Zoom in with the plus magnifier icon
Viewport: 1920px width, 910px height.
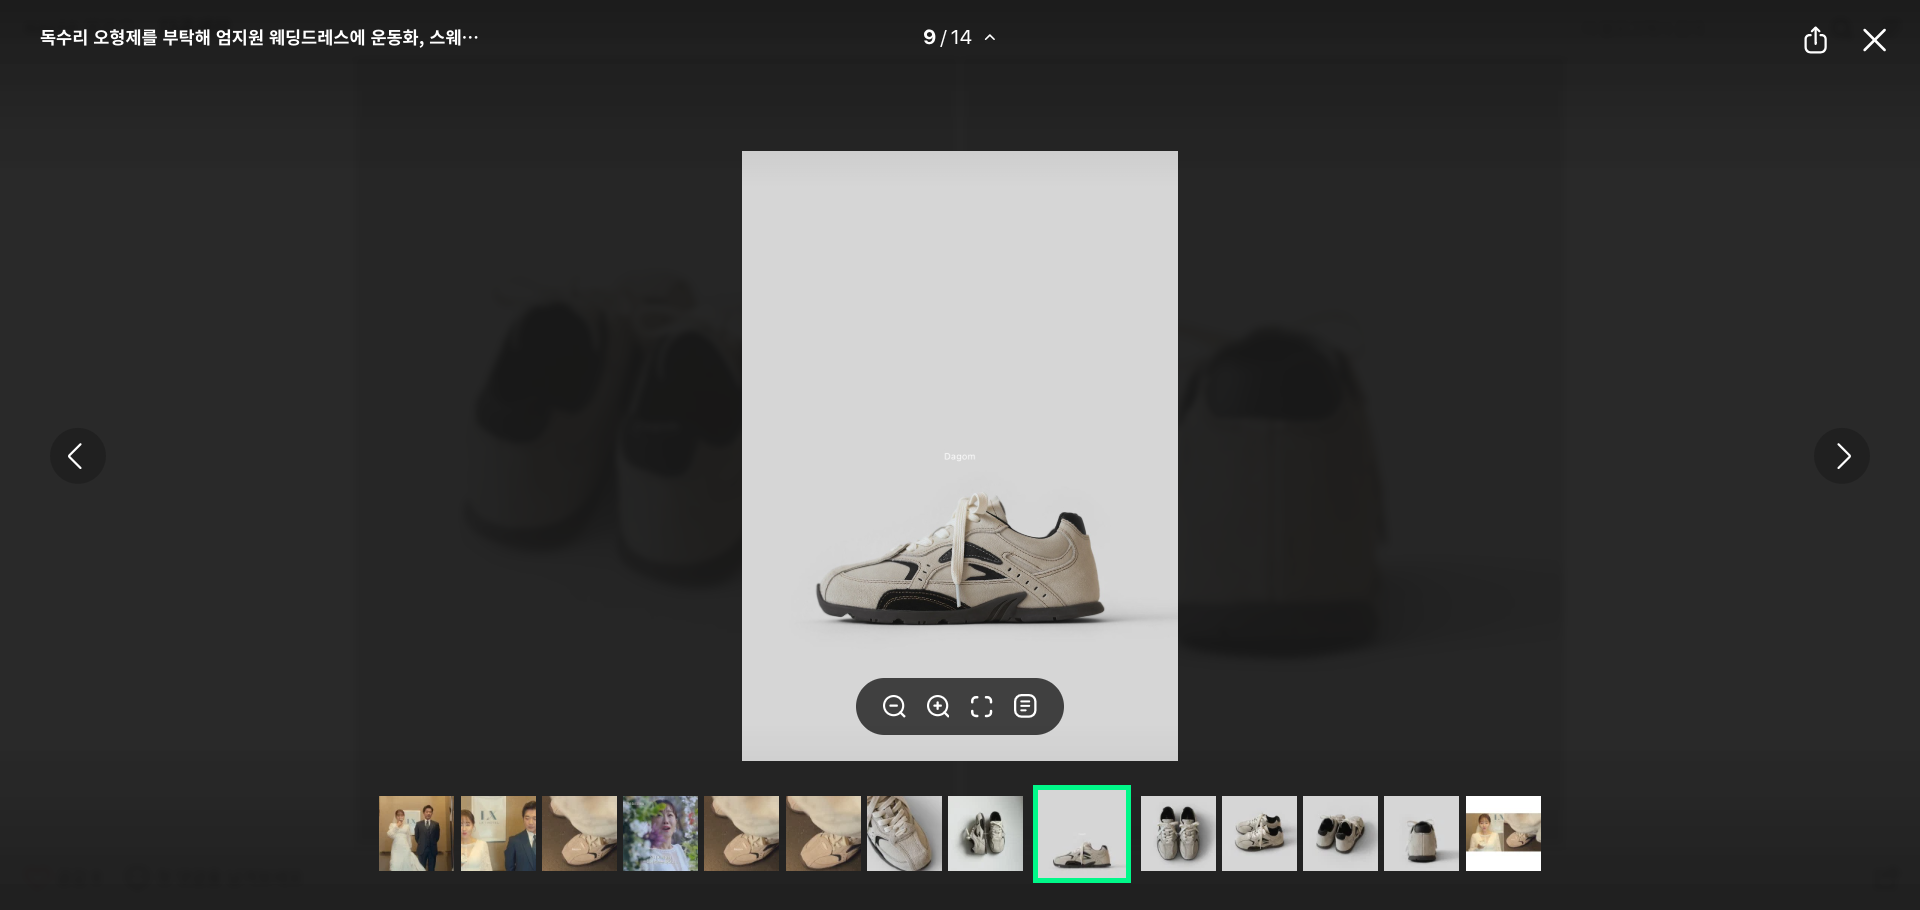pos(938,707)
